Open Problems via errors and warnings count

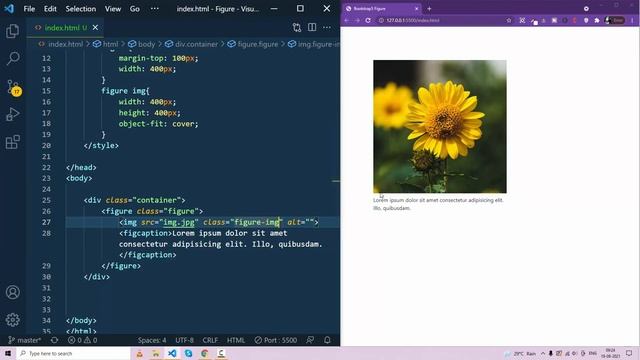82,340
